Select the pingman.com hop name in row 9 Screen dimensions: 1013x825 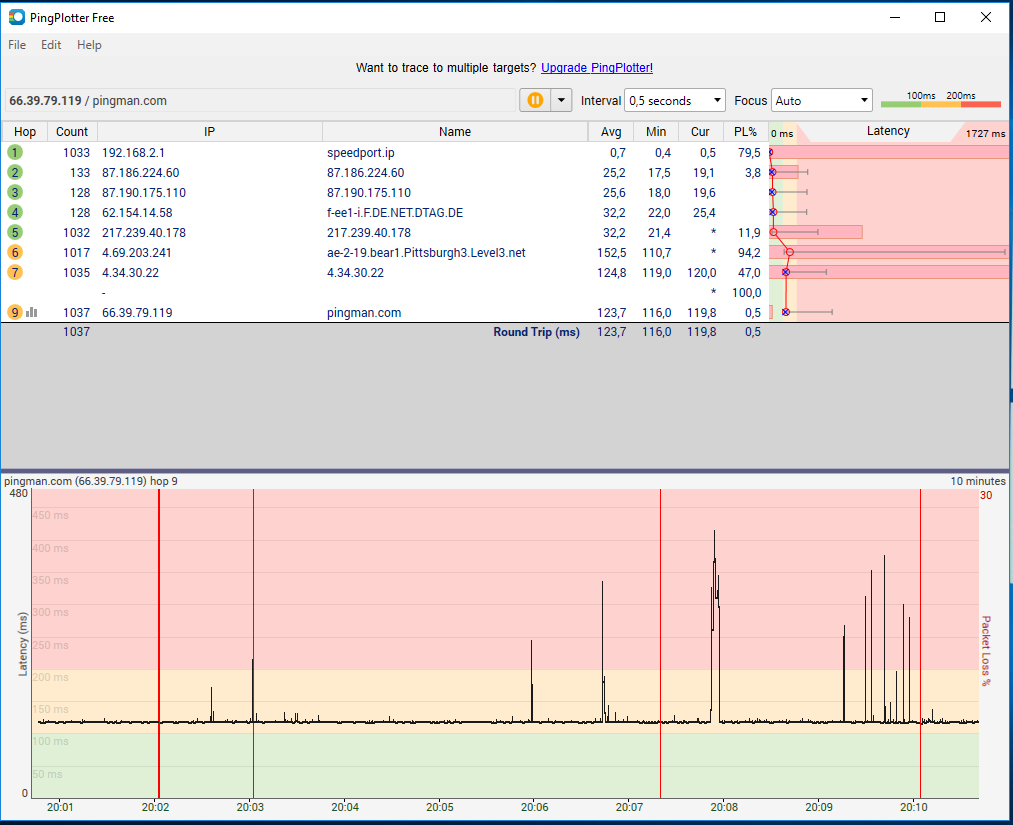364,313
